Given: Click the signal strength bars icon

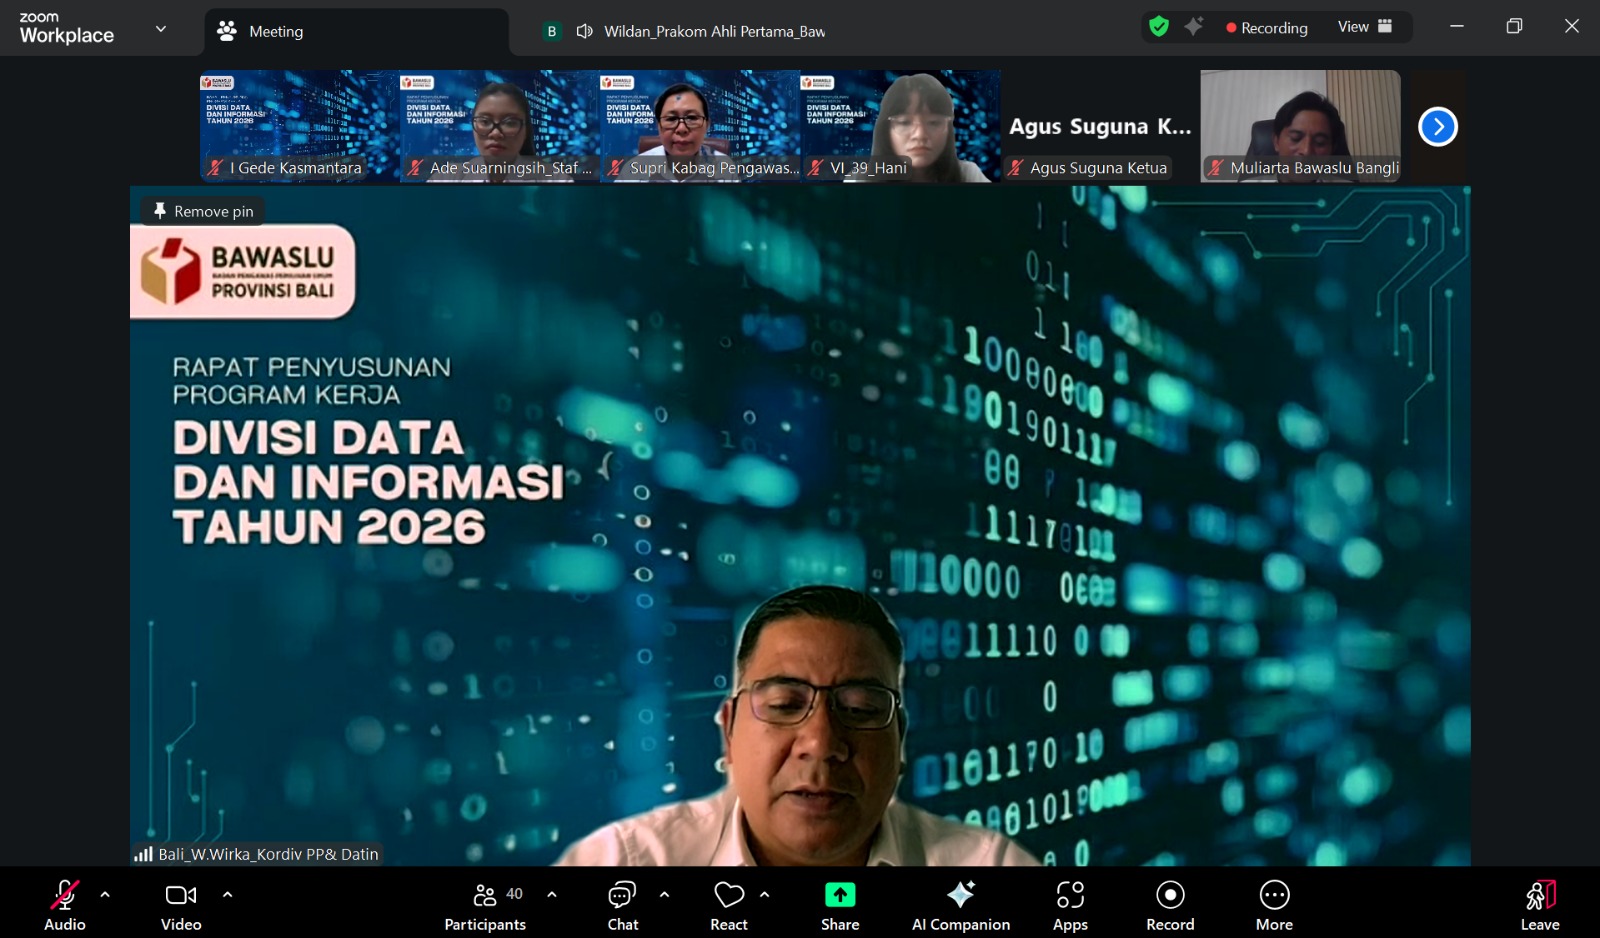Looking at the screenshot, I should tap(143, 854).
